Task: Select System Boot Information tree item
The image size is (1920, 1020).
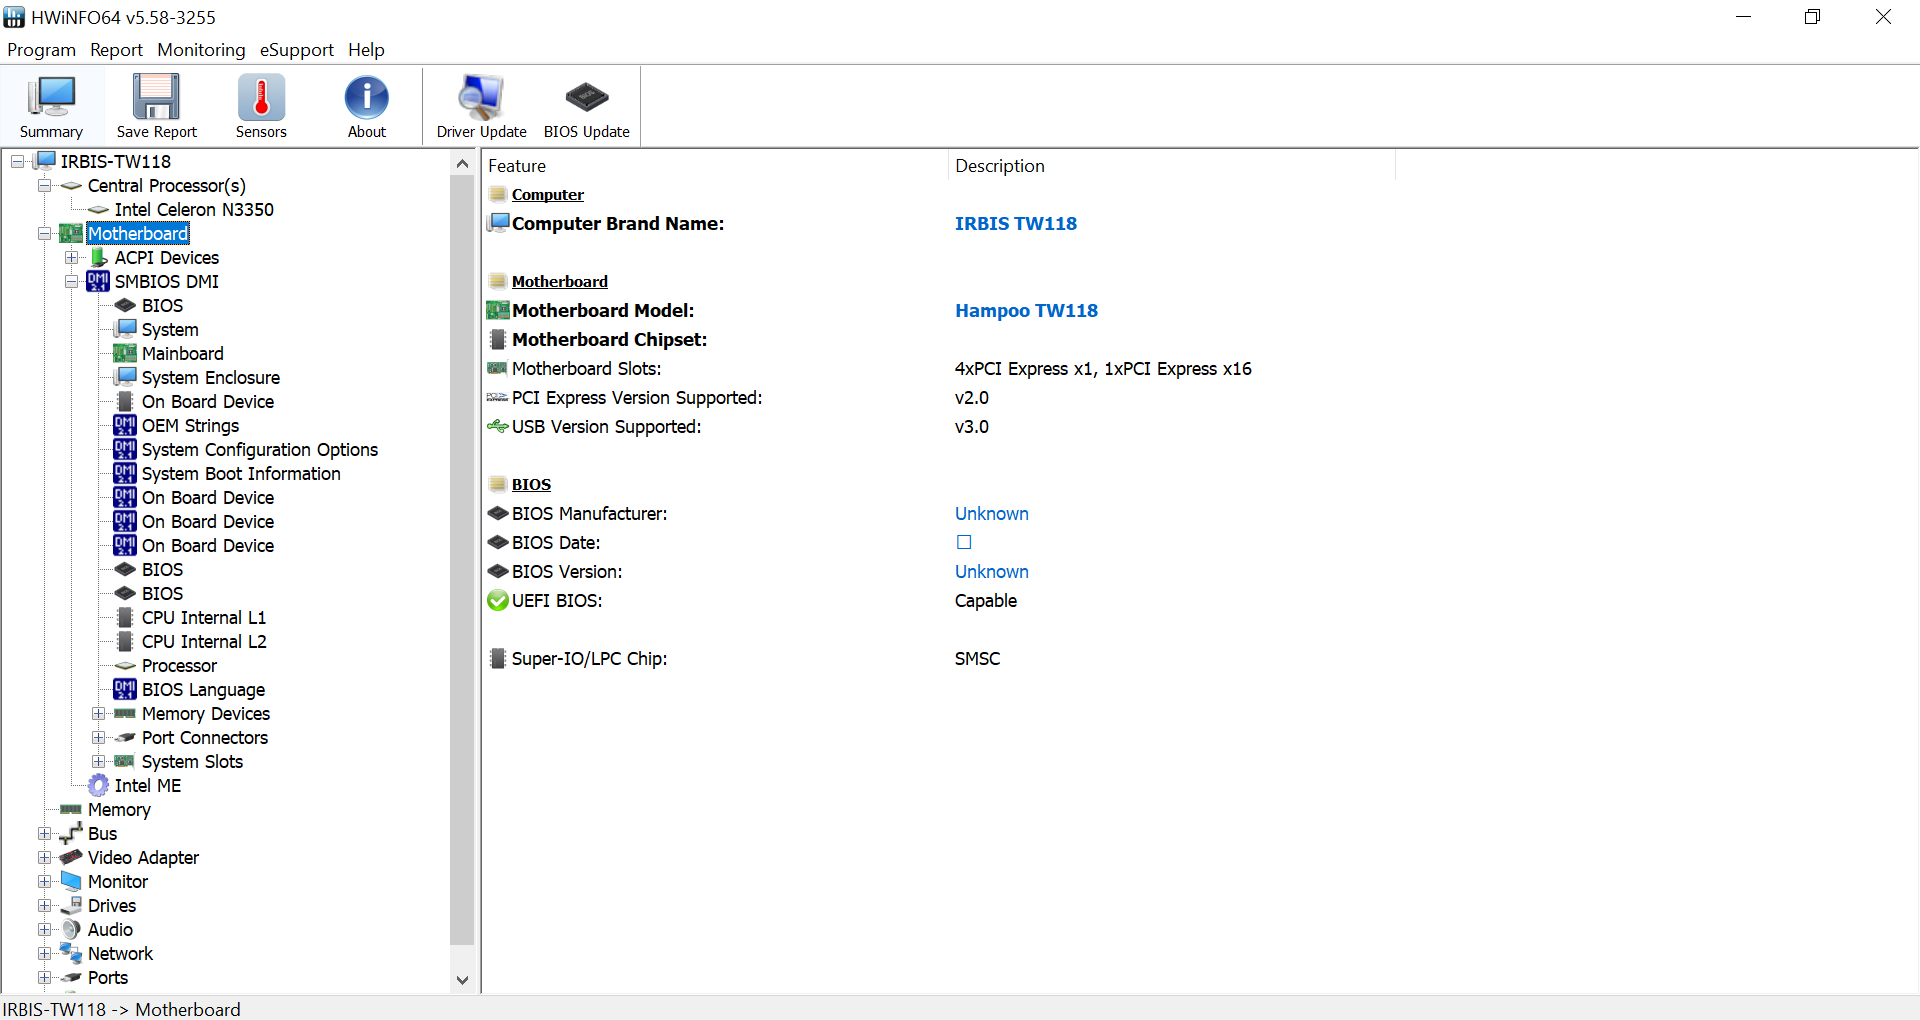Action: [x=241, y=474]
